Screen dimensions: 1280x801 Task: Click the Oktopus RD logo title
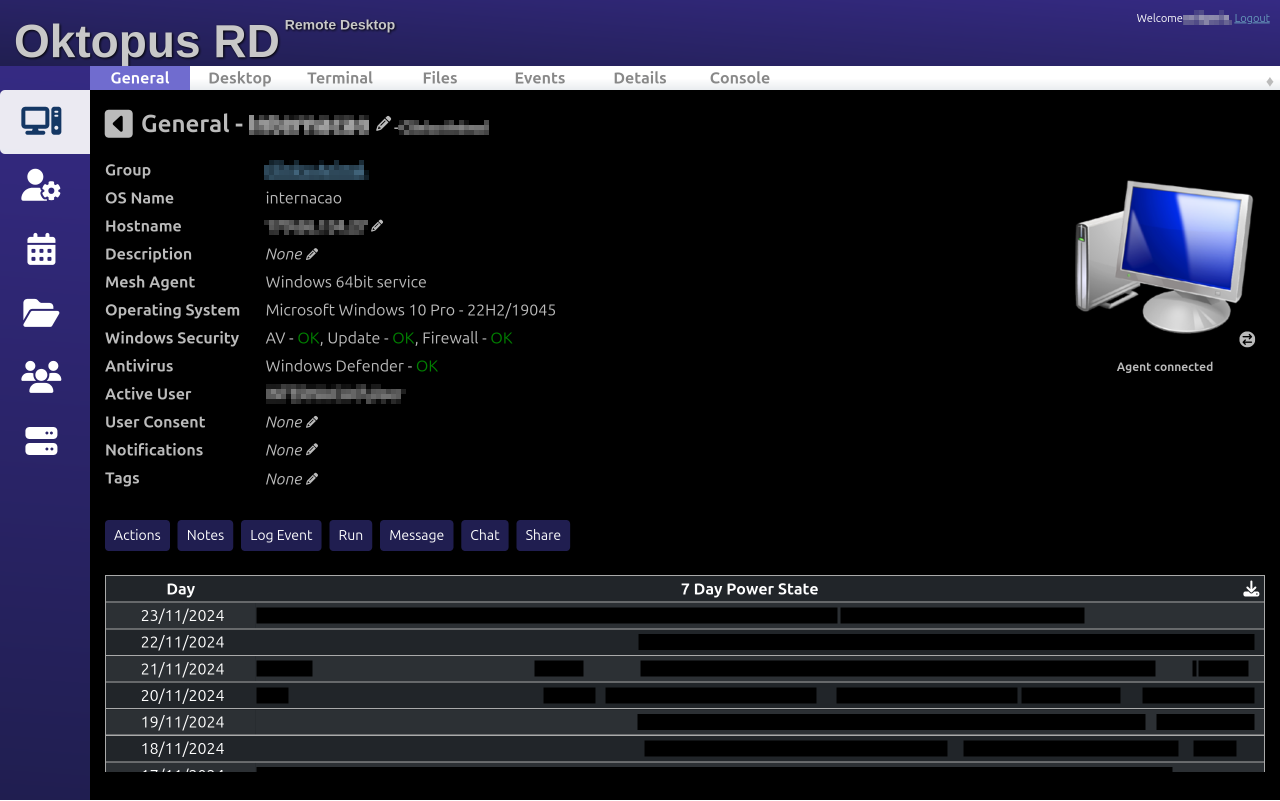(147, 42)
